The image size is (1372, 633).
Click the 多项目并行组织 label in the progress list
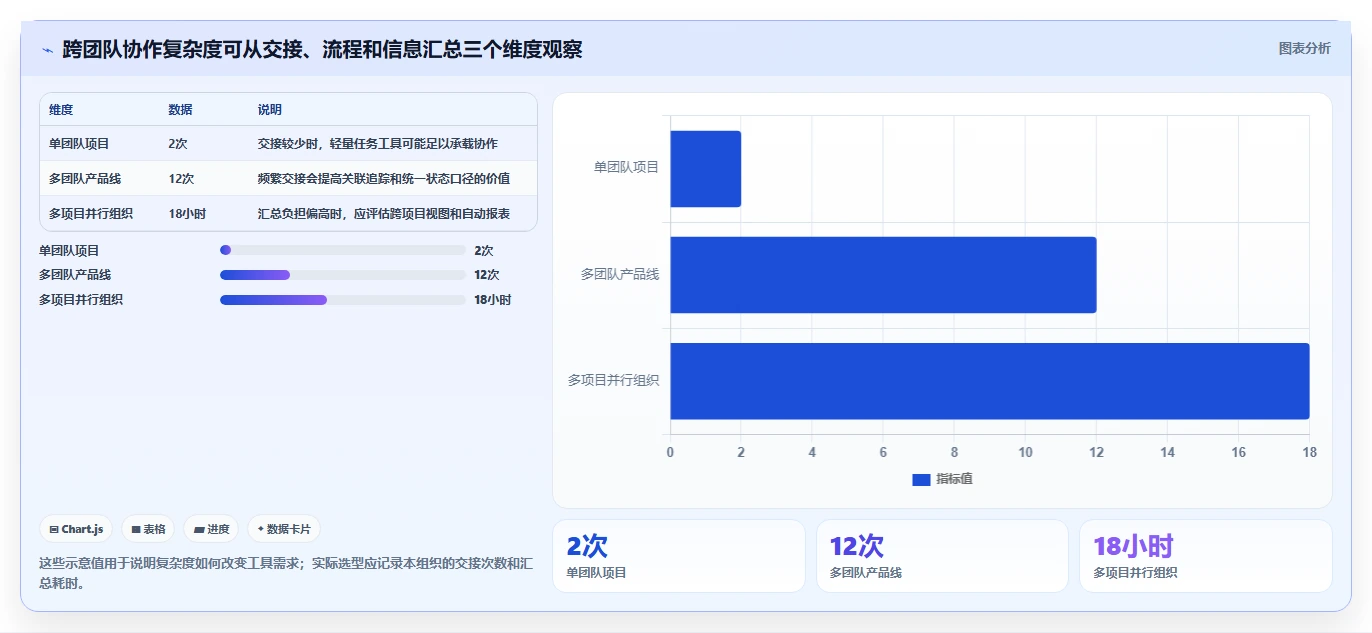[x=81, y=300]
